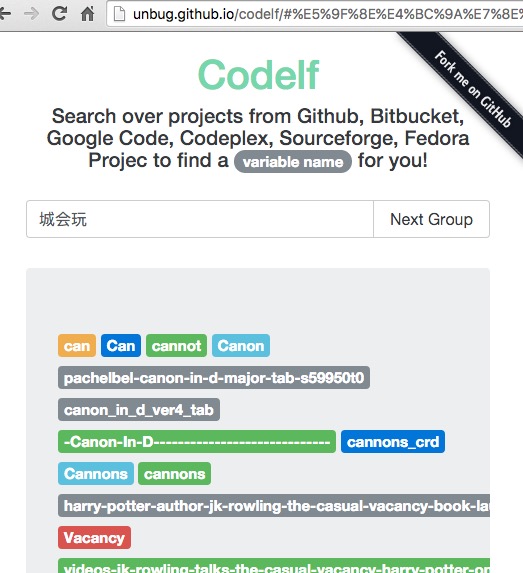
Task: Go to the browser home icon
Action: click(x=87, y=14)
